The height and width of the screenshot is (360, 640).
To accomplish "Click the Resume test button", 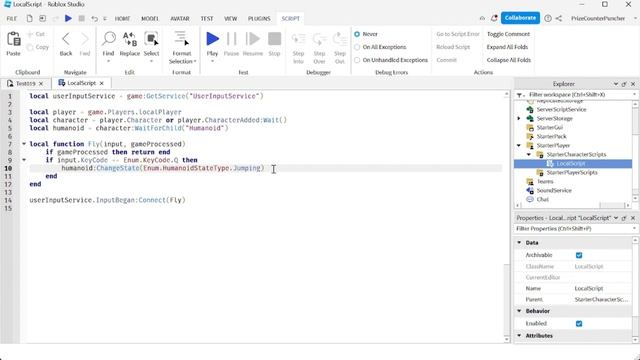I will coord(253,39).
